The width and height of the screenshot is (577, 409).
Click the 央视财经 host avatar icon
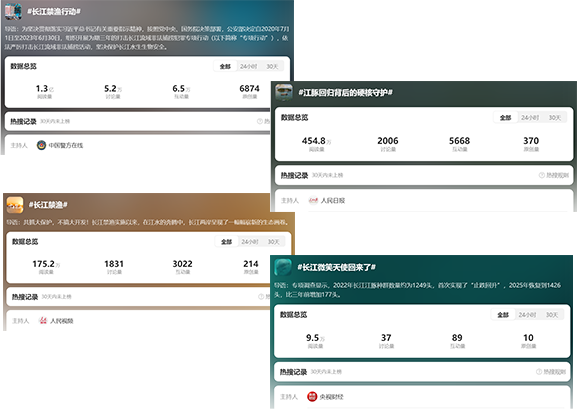312,396
